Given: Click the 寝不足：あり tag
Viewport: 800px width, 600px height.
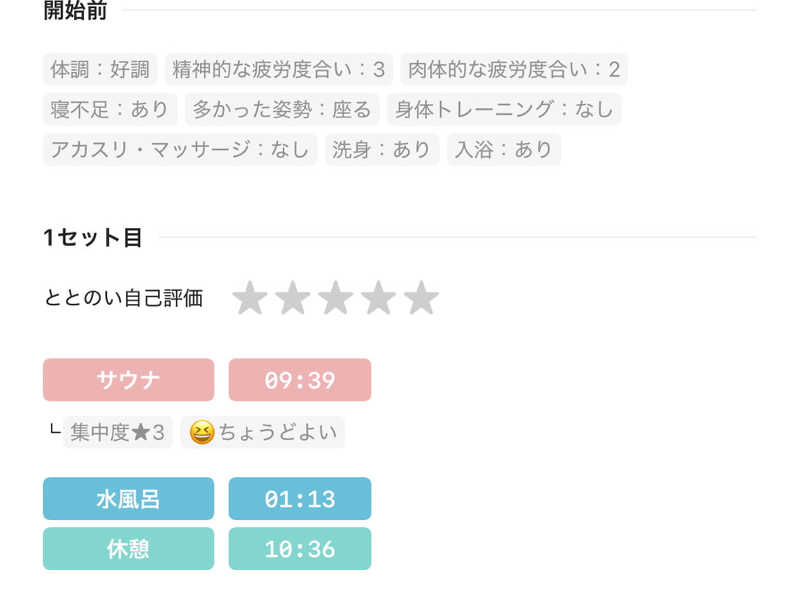Looking at the screenshot, I should (x=110, y=109).
